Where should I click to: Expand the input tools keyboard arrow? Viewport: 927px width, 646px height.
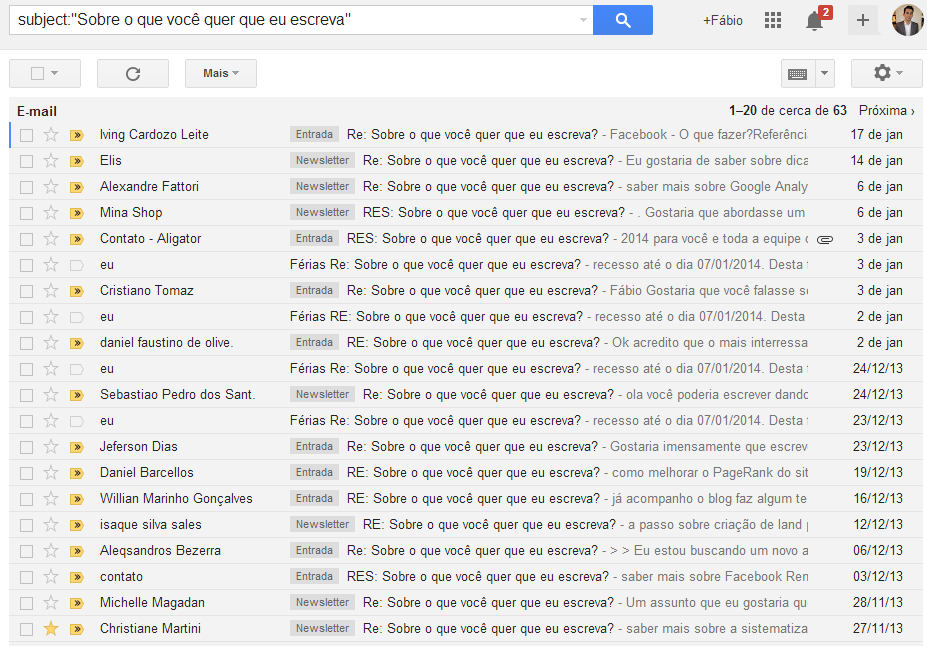click(x=825, y=73)
